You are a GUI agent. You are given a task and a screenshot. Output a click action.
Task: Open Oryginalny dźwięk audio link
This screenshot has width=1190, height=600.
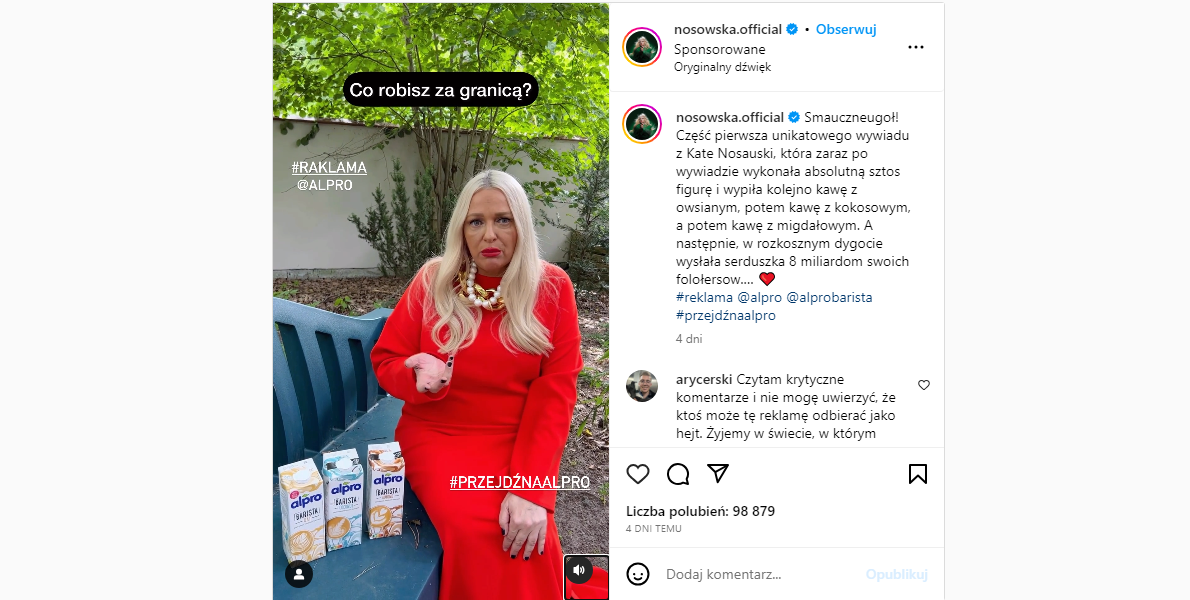722,68
